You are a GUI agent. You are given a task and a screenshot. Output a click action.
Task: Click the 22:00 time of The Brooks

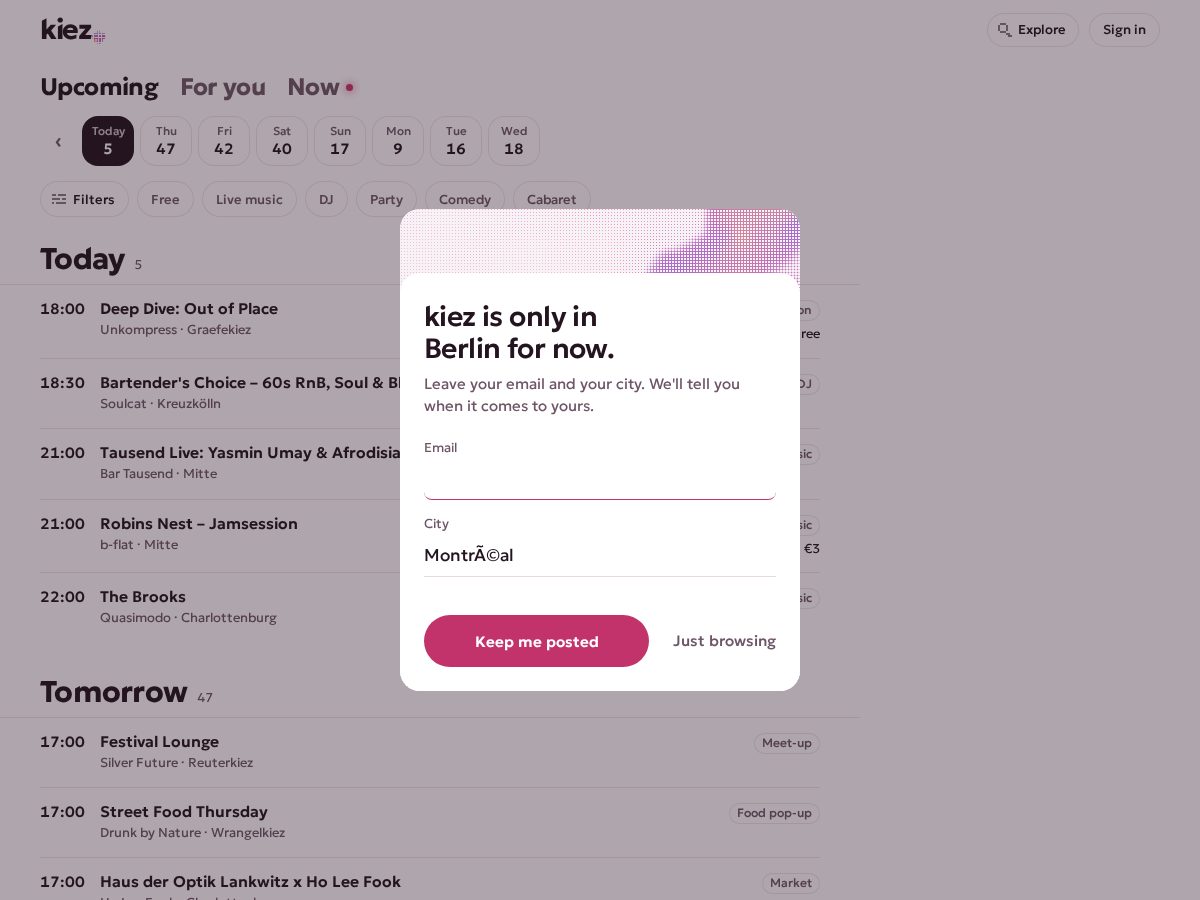click(x=62, y=597)
